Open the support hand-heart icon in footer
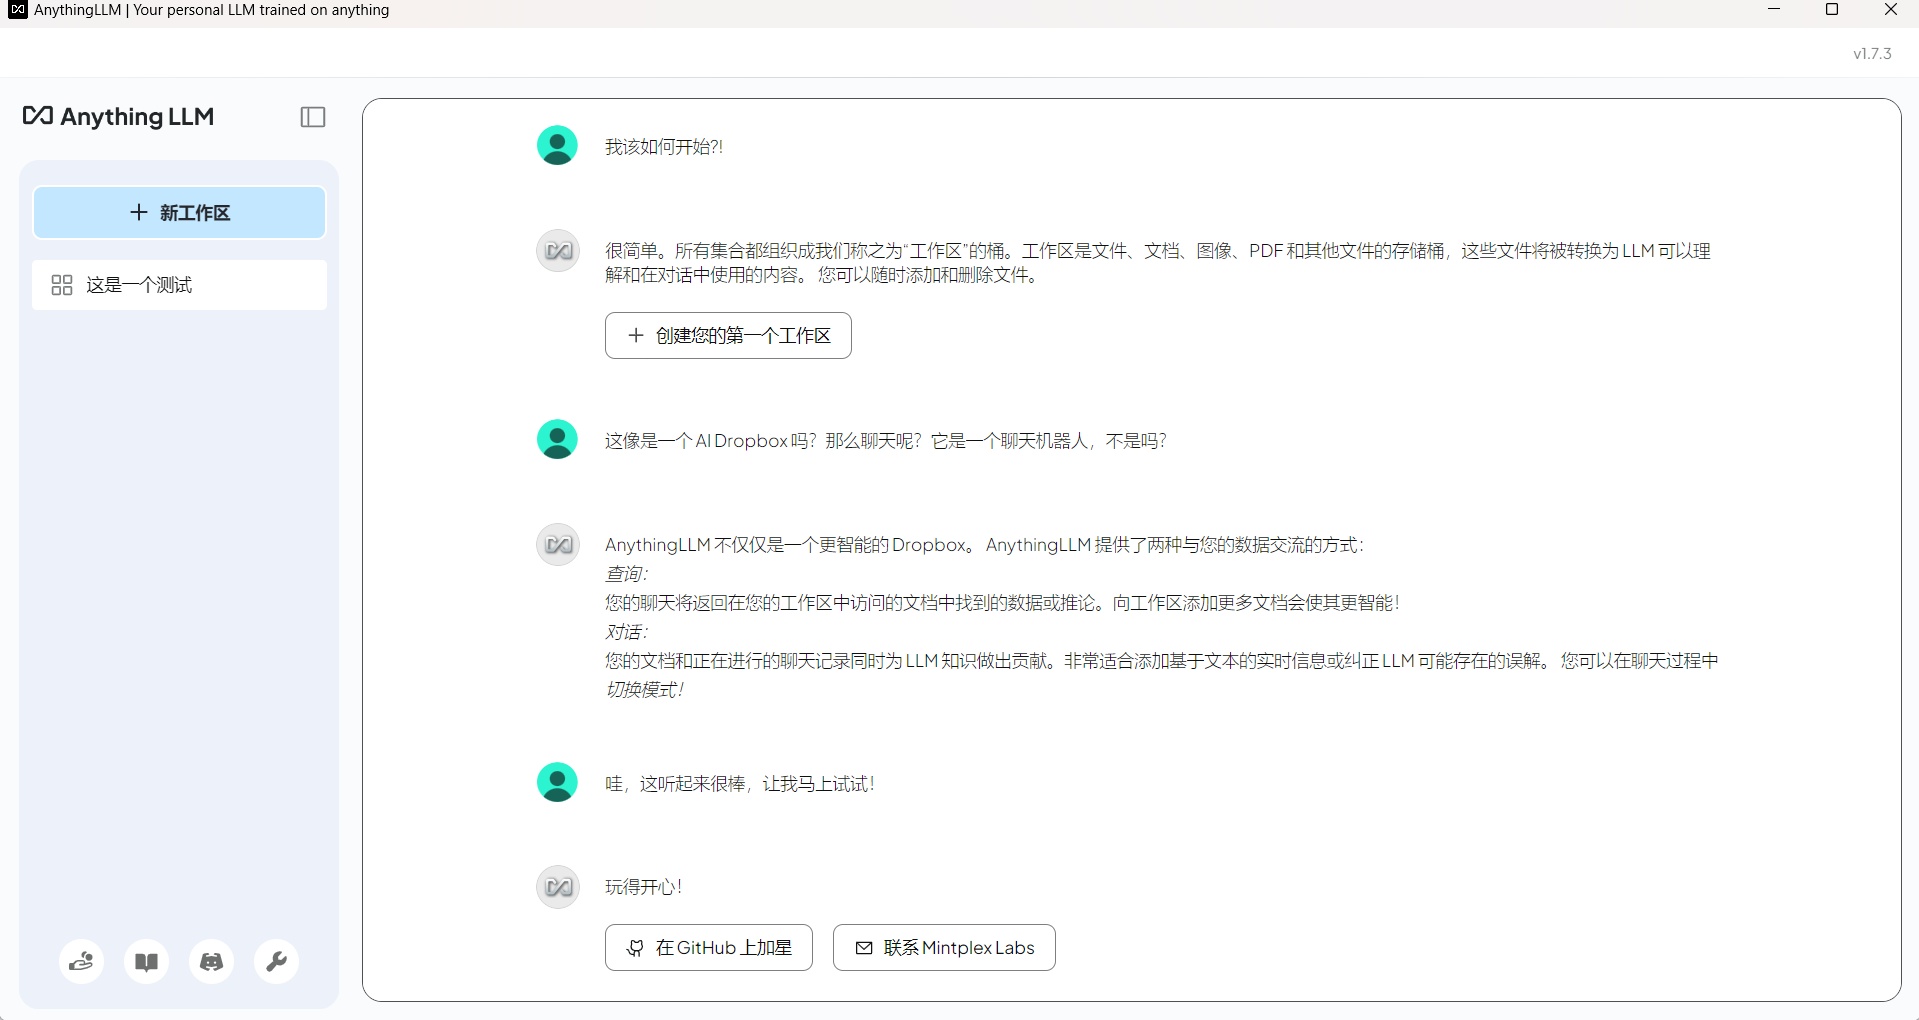 [x=82, y=962]
